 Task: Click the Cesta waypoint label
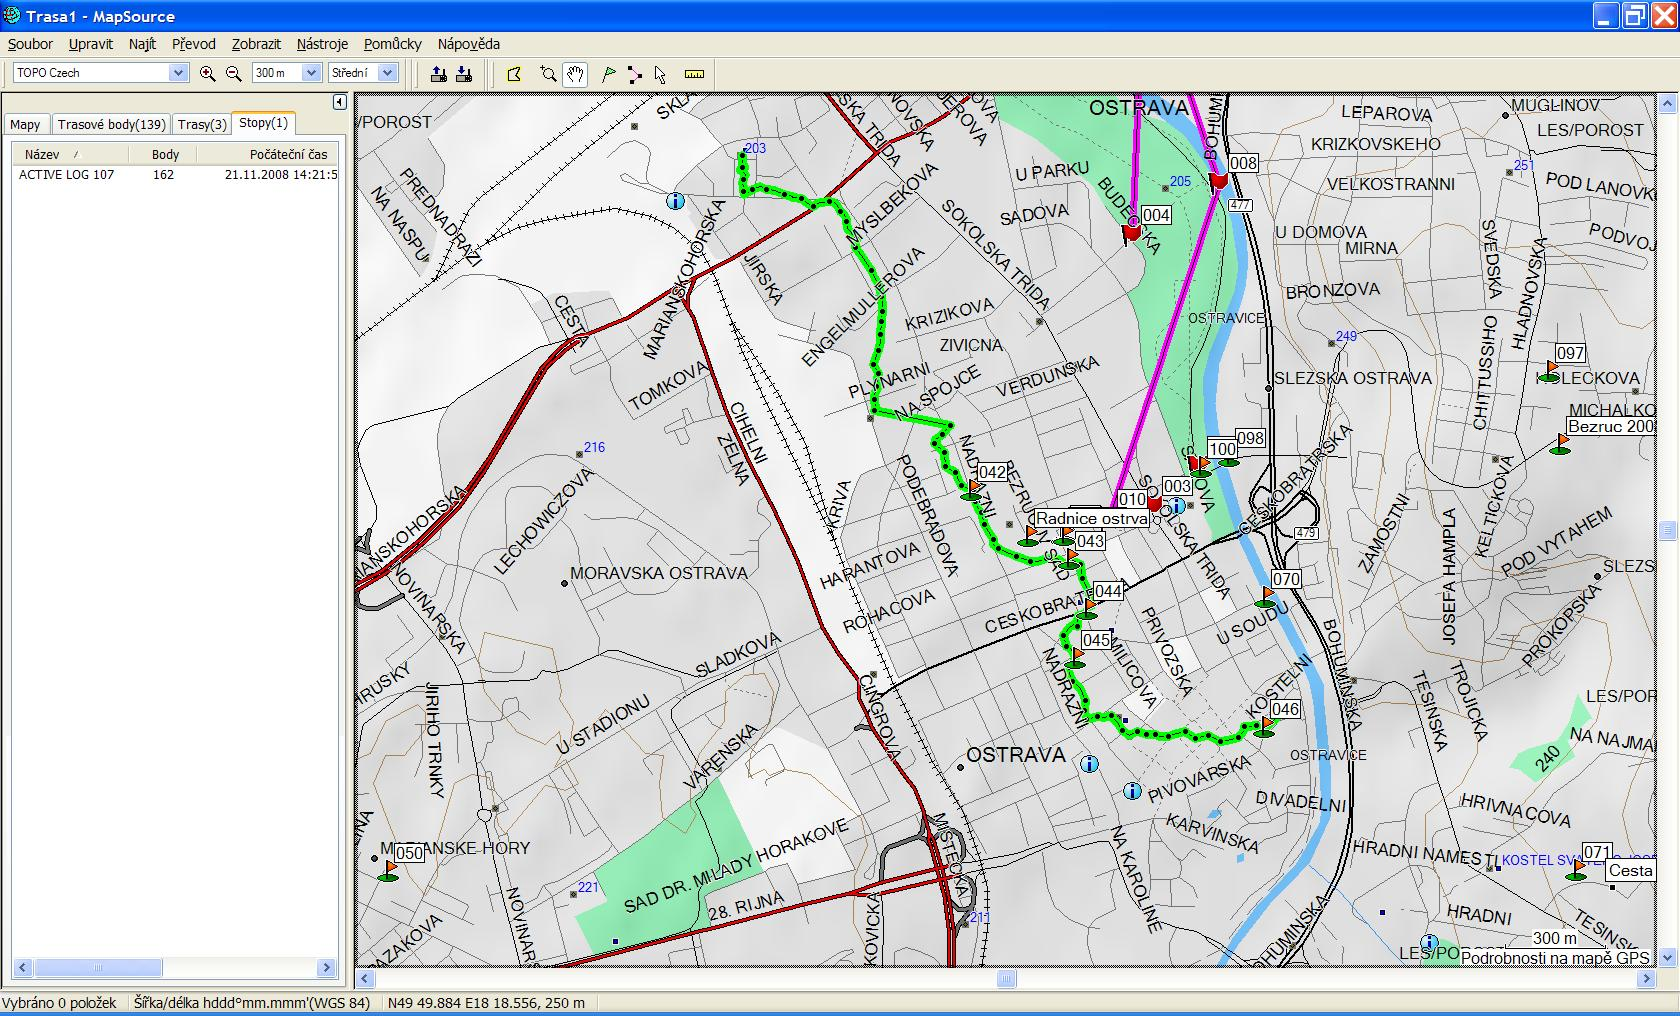tap(1630, 870)
